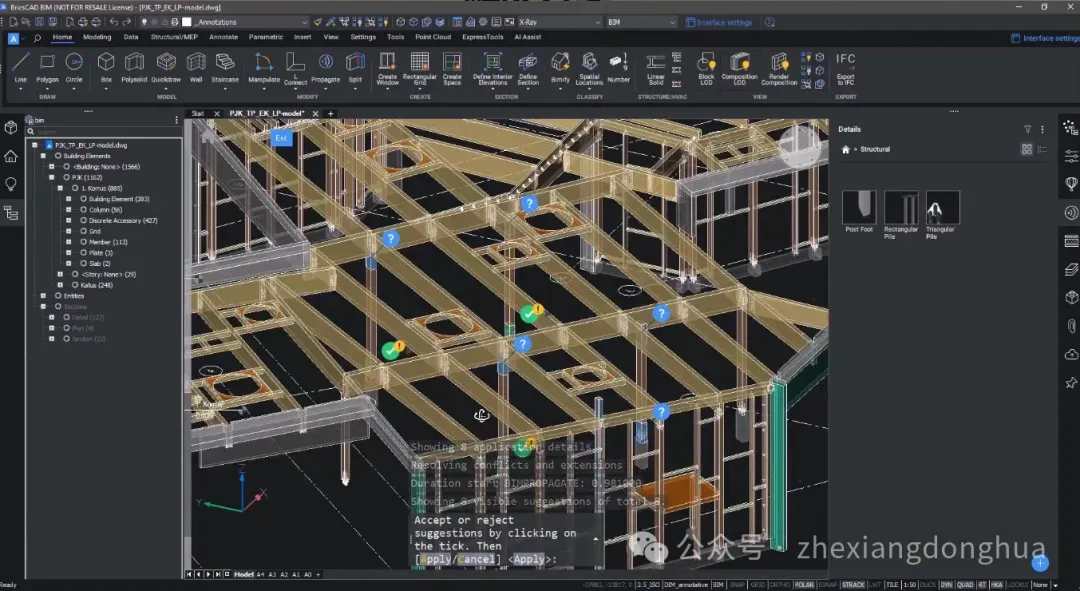The width and height of the screenshot is (1080, 591).
Task: Click the Composition LOD tool
Action: [739, 69]
